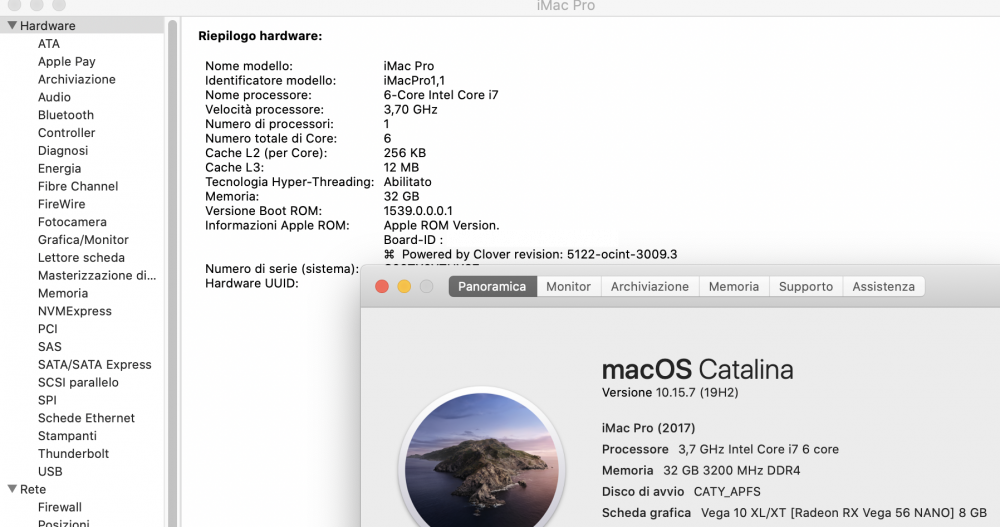Click the 12 MB Cache L3 value
Viewport: 1000px width, 527px height.
[x=401, y=167]
